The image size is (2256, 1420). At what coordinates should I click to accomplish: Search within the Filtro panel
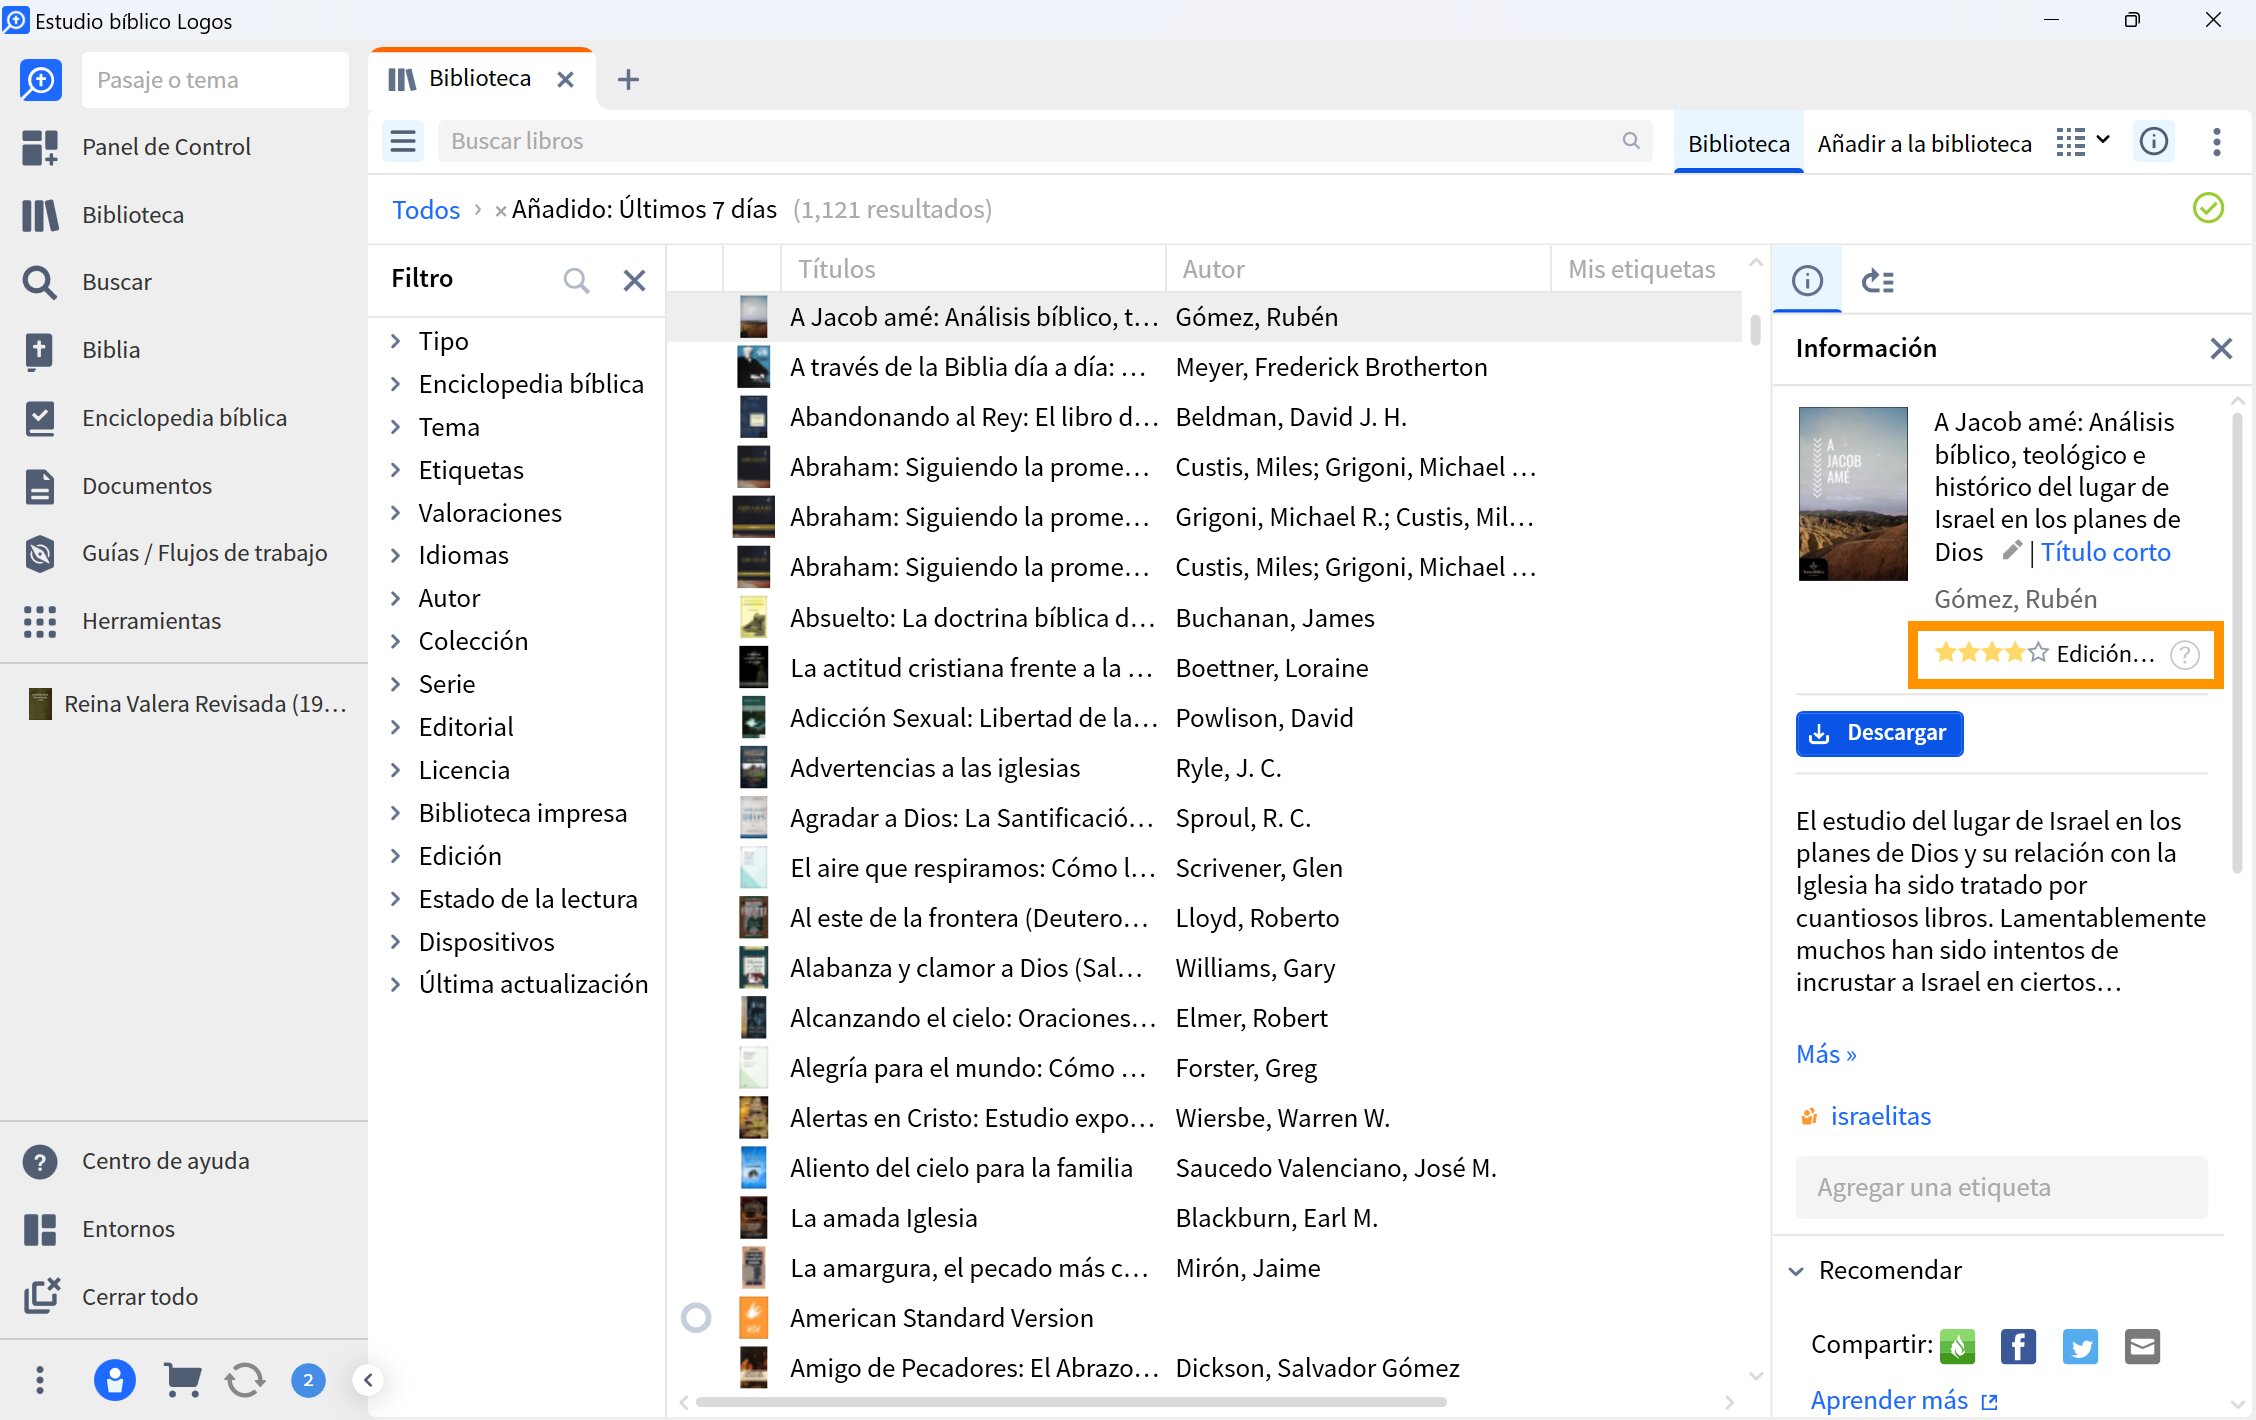576,280
